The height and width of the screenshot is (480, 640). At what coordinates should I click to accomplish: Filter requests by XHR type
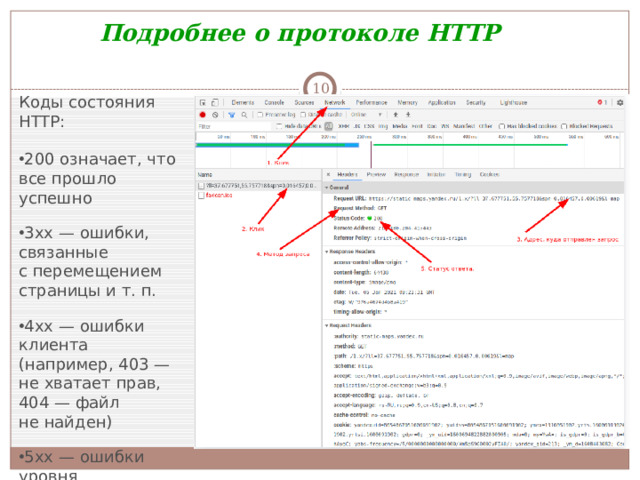(344, 126)
